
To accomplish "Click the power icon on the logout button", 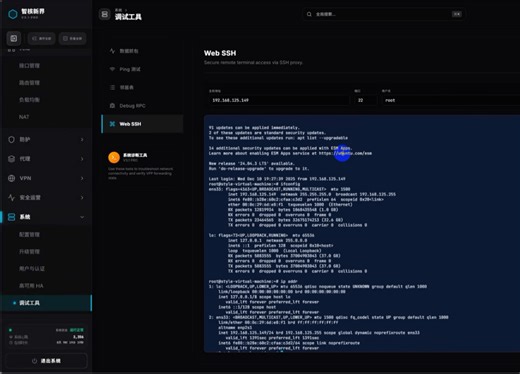I will point(34,361).
